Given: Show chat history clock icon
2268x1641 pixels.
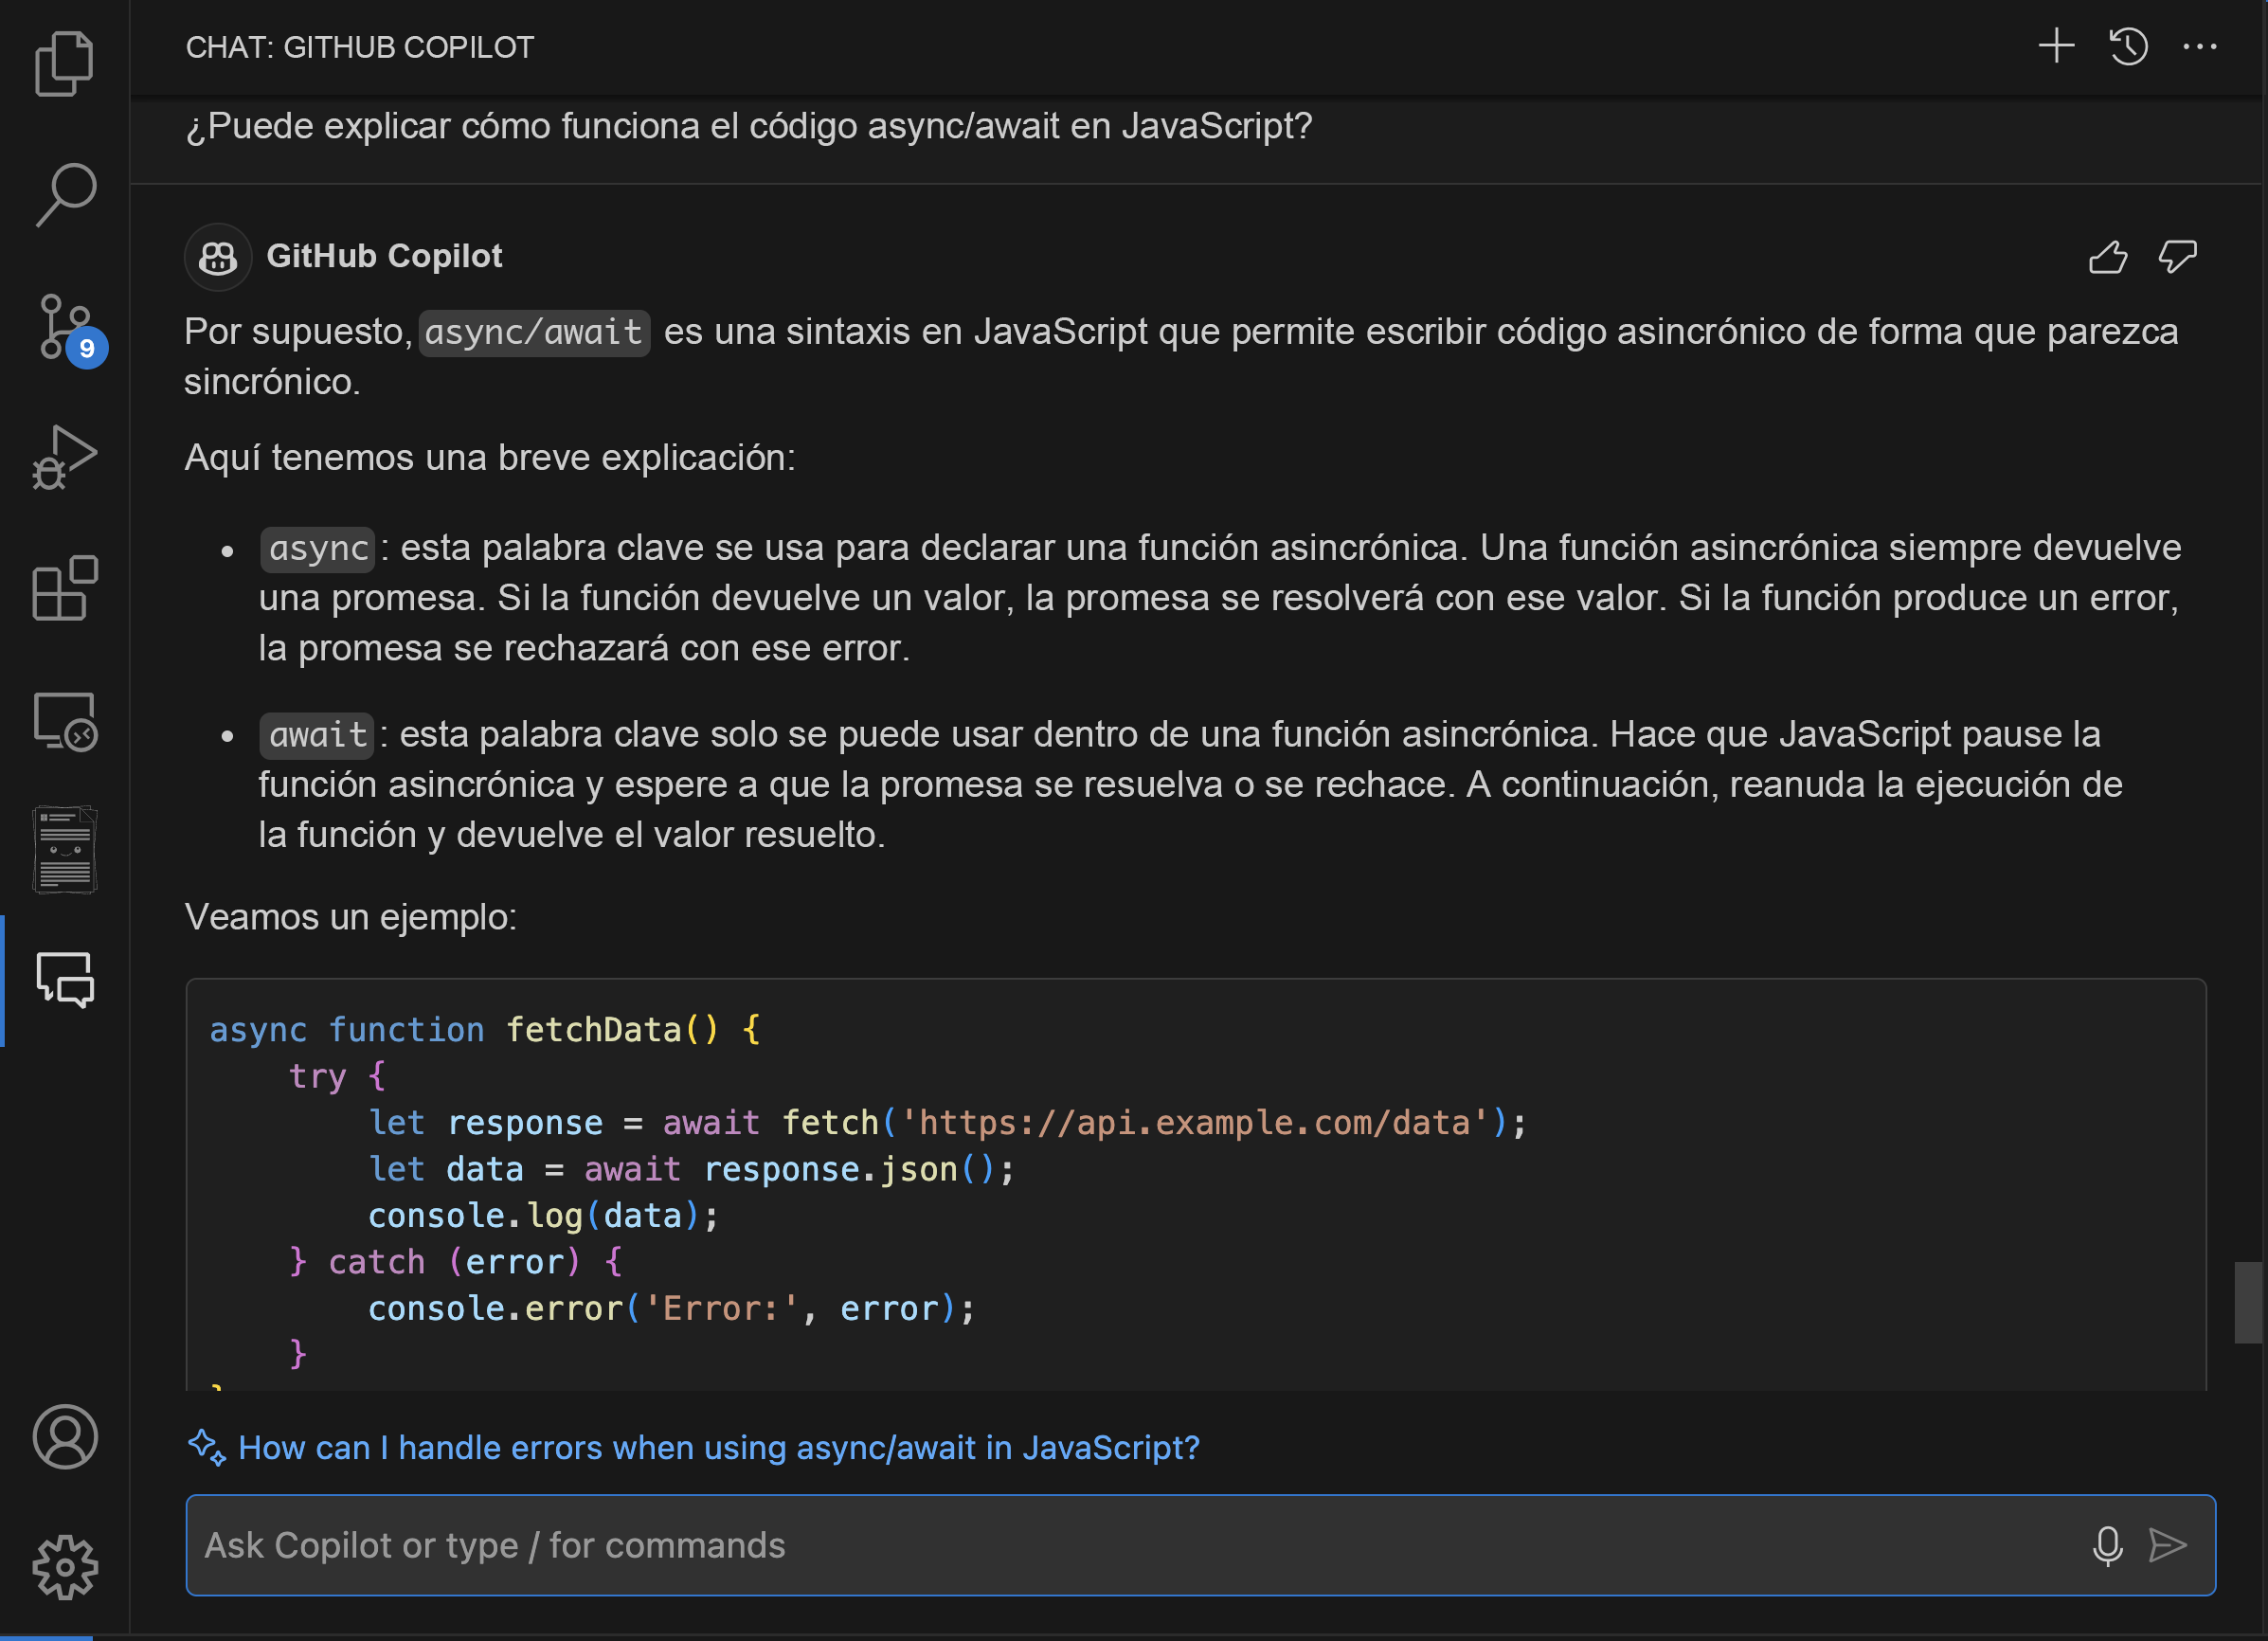Looking at the screenshot, I should coord(2128,46).
